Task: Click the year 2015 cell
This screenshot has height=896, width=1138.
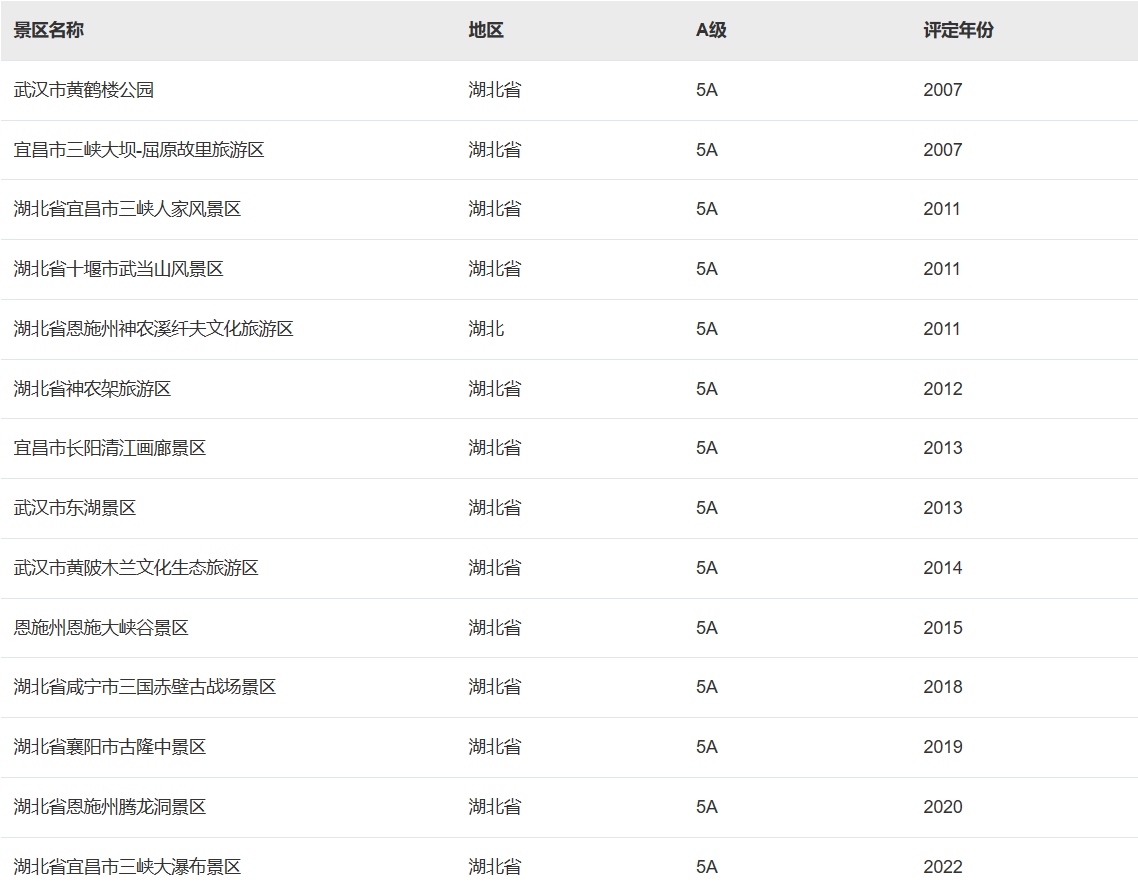Action: pyautogui.click(x=943, y=628)
